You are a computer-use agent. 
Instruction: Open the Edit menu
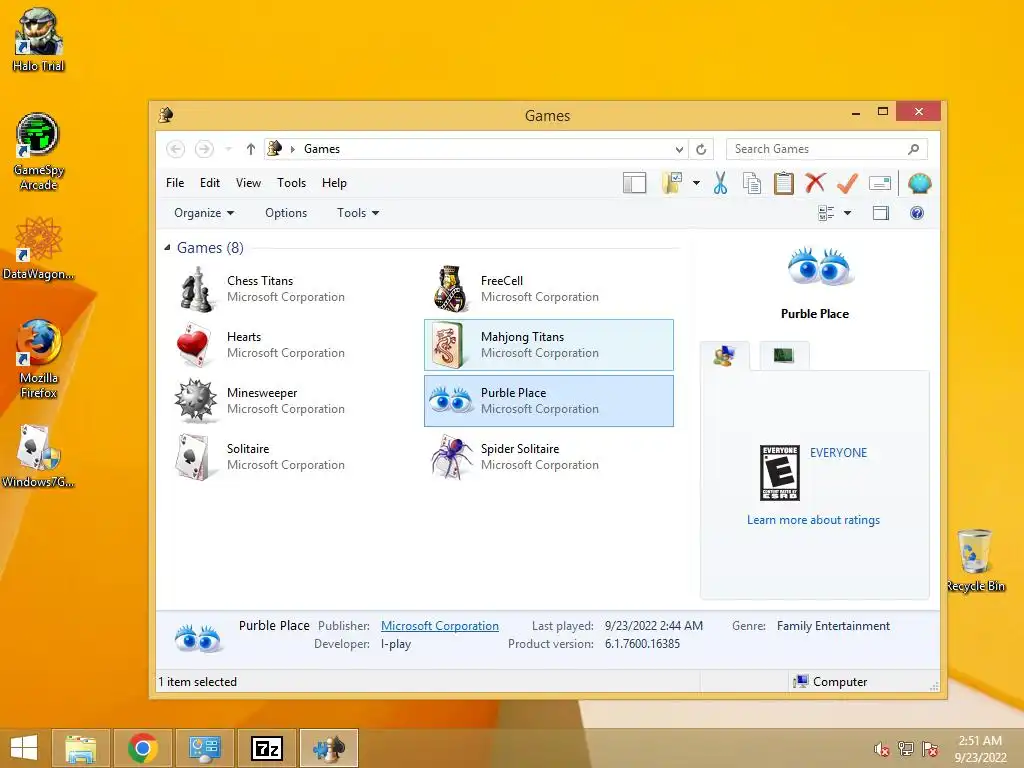[210, 183]
